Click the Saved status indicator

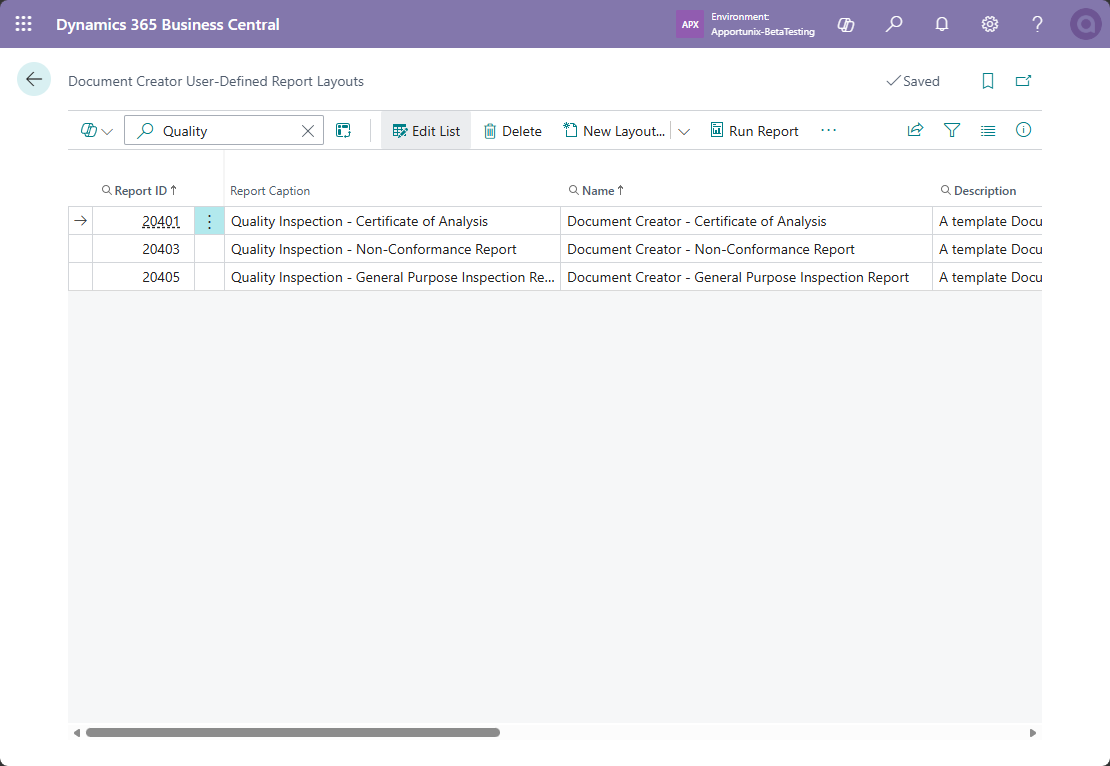pos(913,81)
